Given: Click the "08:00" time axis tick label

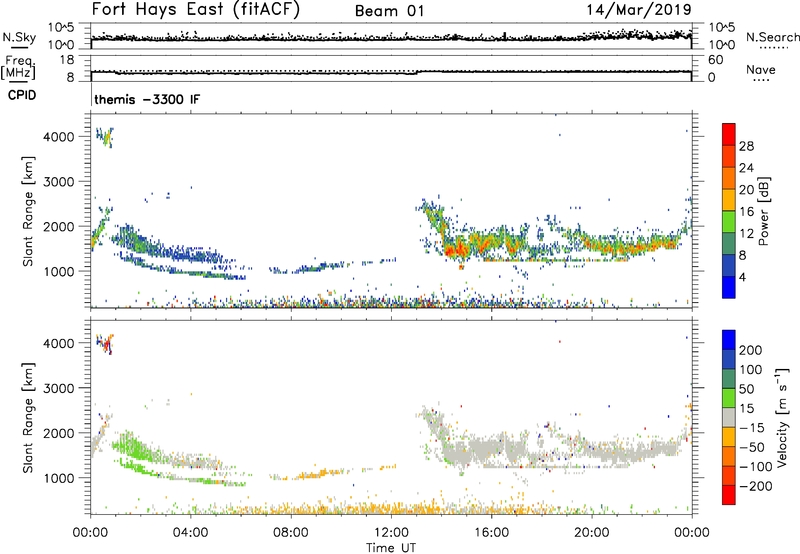Looking at the screenshot, I should (x=290, y=533).
